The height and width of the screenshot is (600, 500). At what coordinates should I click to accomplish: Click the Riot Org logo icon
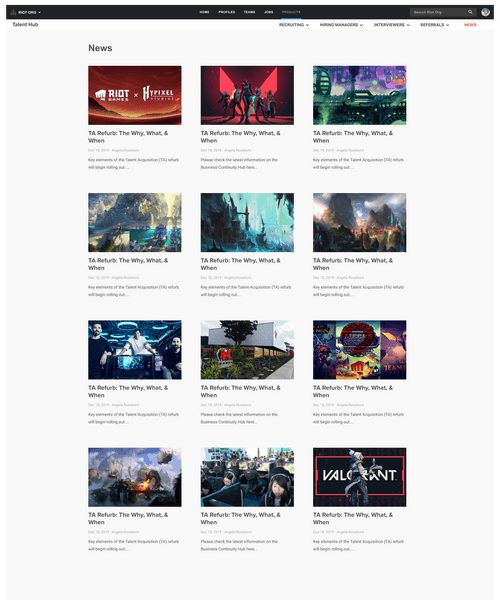[13, 12]
